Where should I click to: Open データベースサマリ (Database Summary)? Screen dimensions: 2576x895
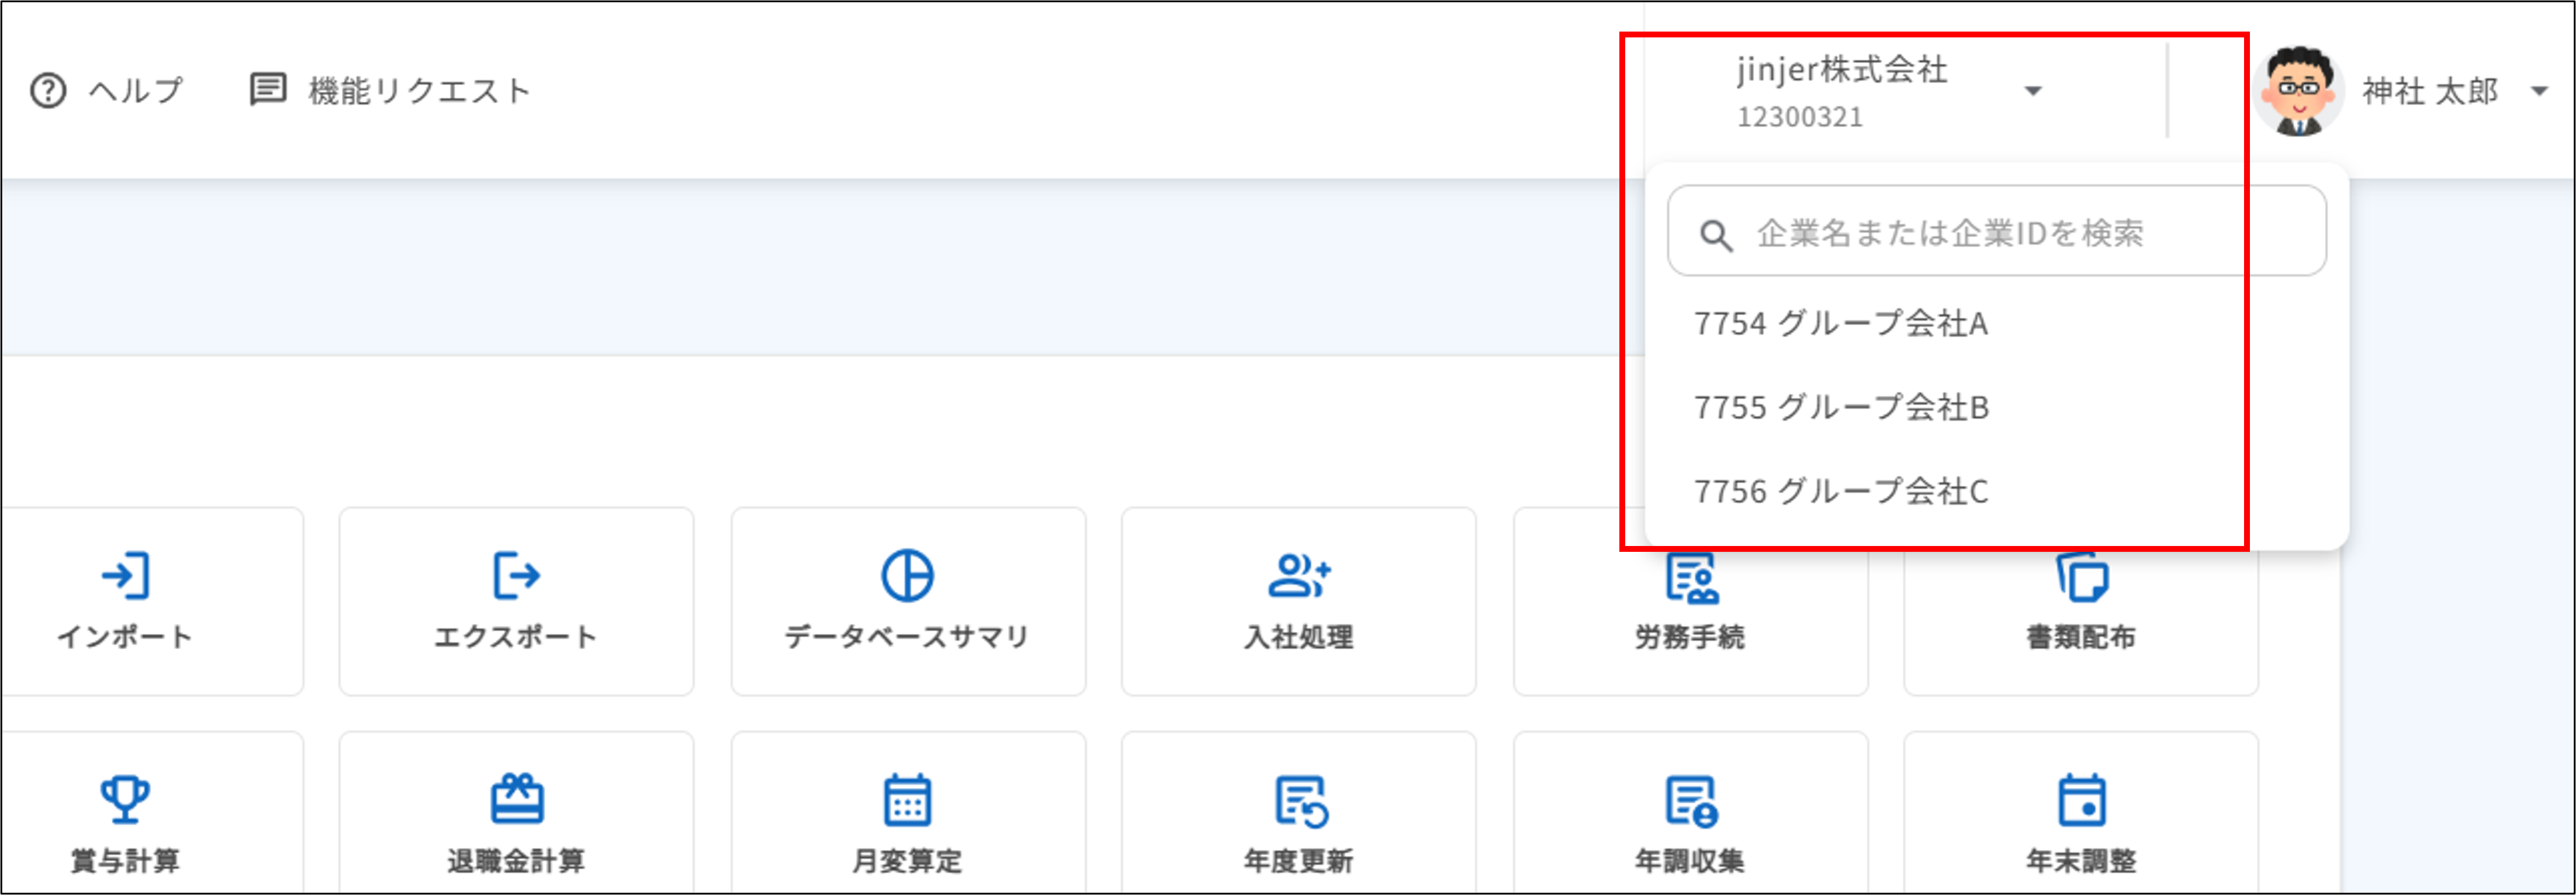pyautogui.click(x=907, y=600)
